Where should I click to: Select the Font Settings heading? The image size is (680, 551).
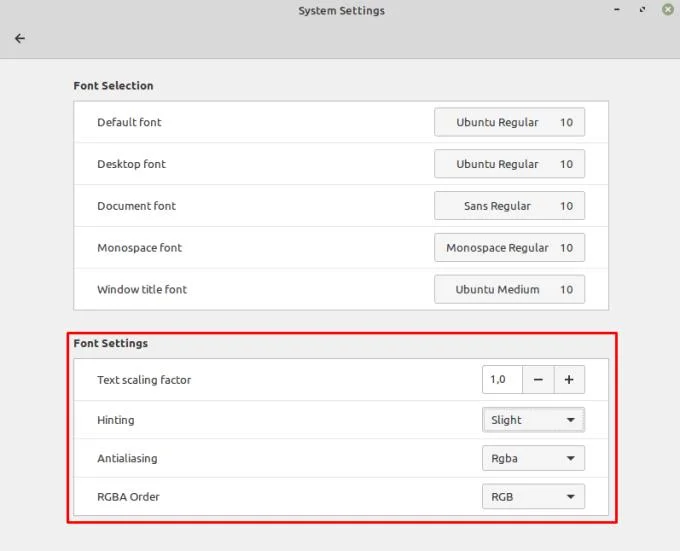(x=111, y=343)
